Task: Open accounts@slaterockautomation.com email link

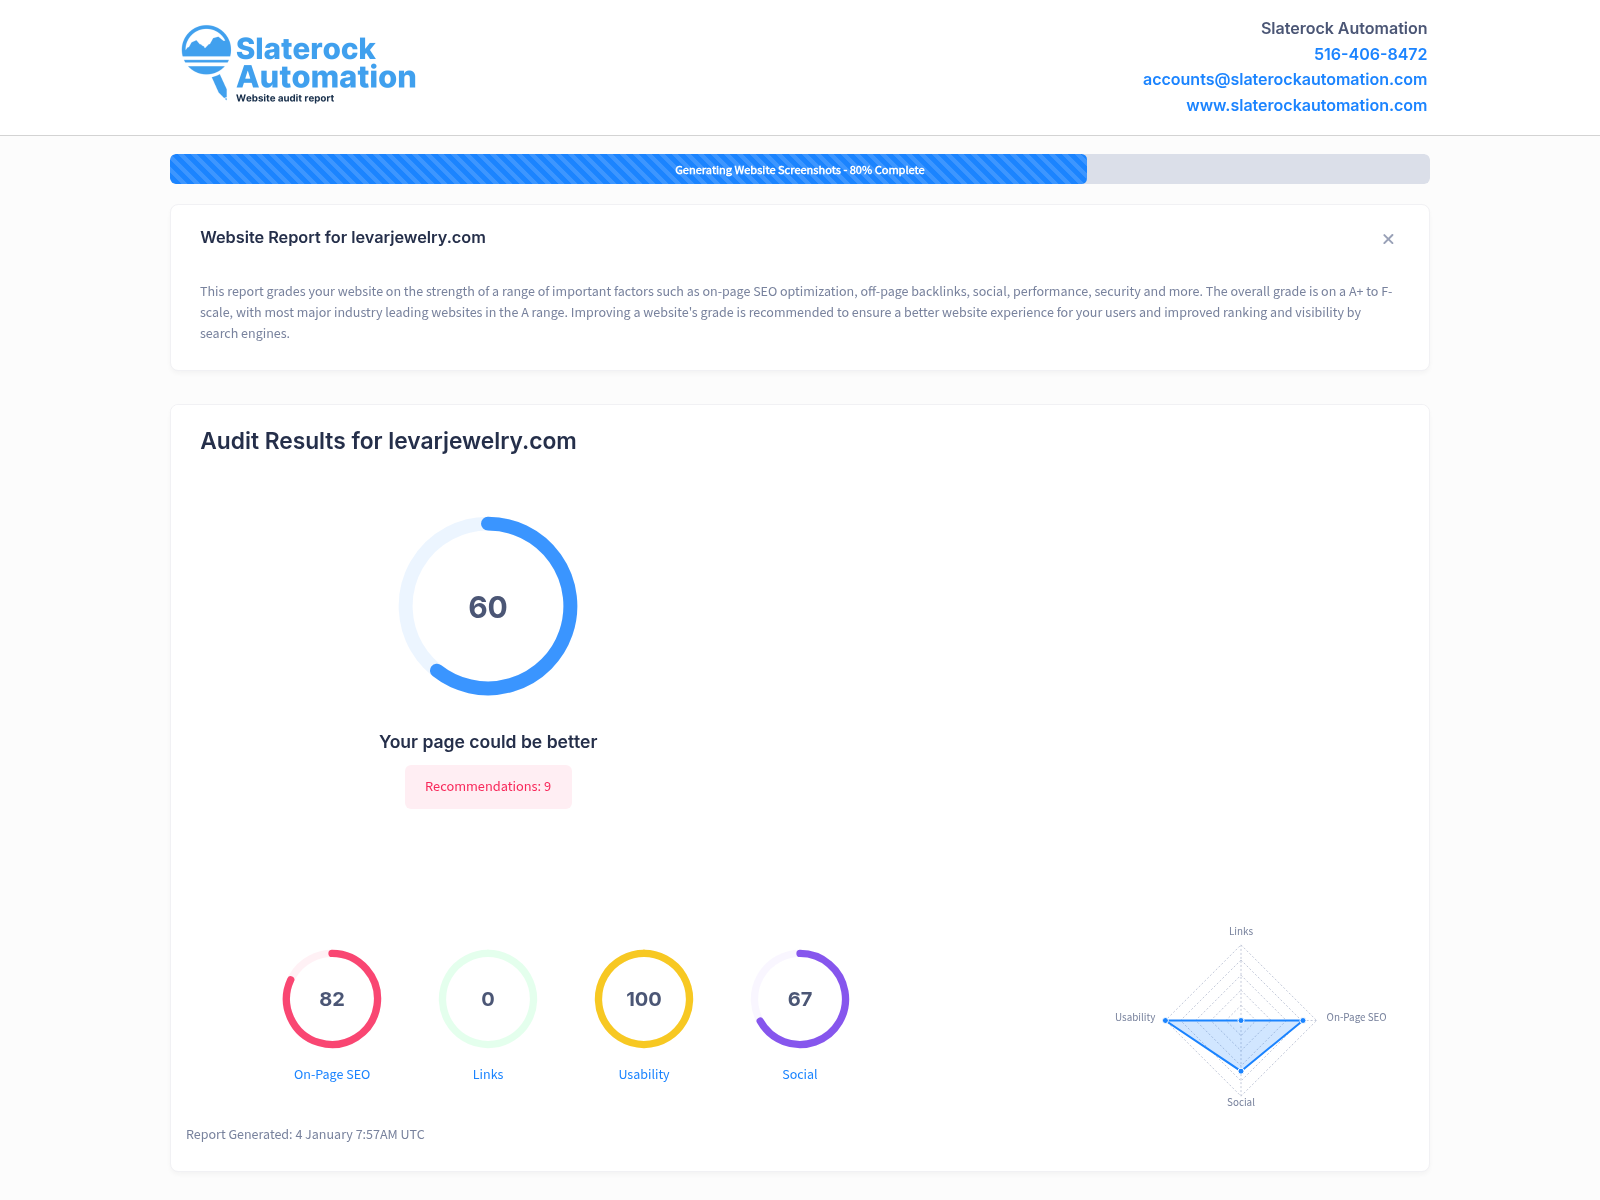Action: click(x=1284, y=79)
